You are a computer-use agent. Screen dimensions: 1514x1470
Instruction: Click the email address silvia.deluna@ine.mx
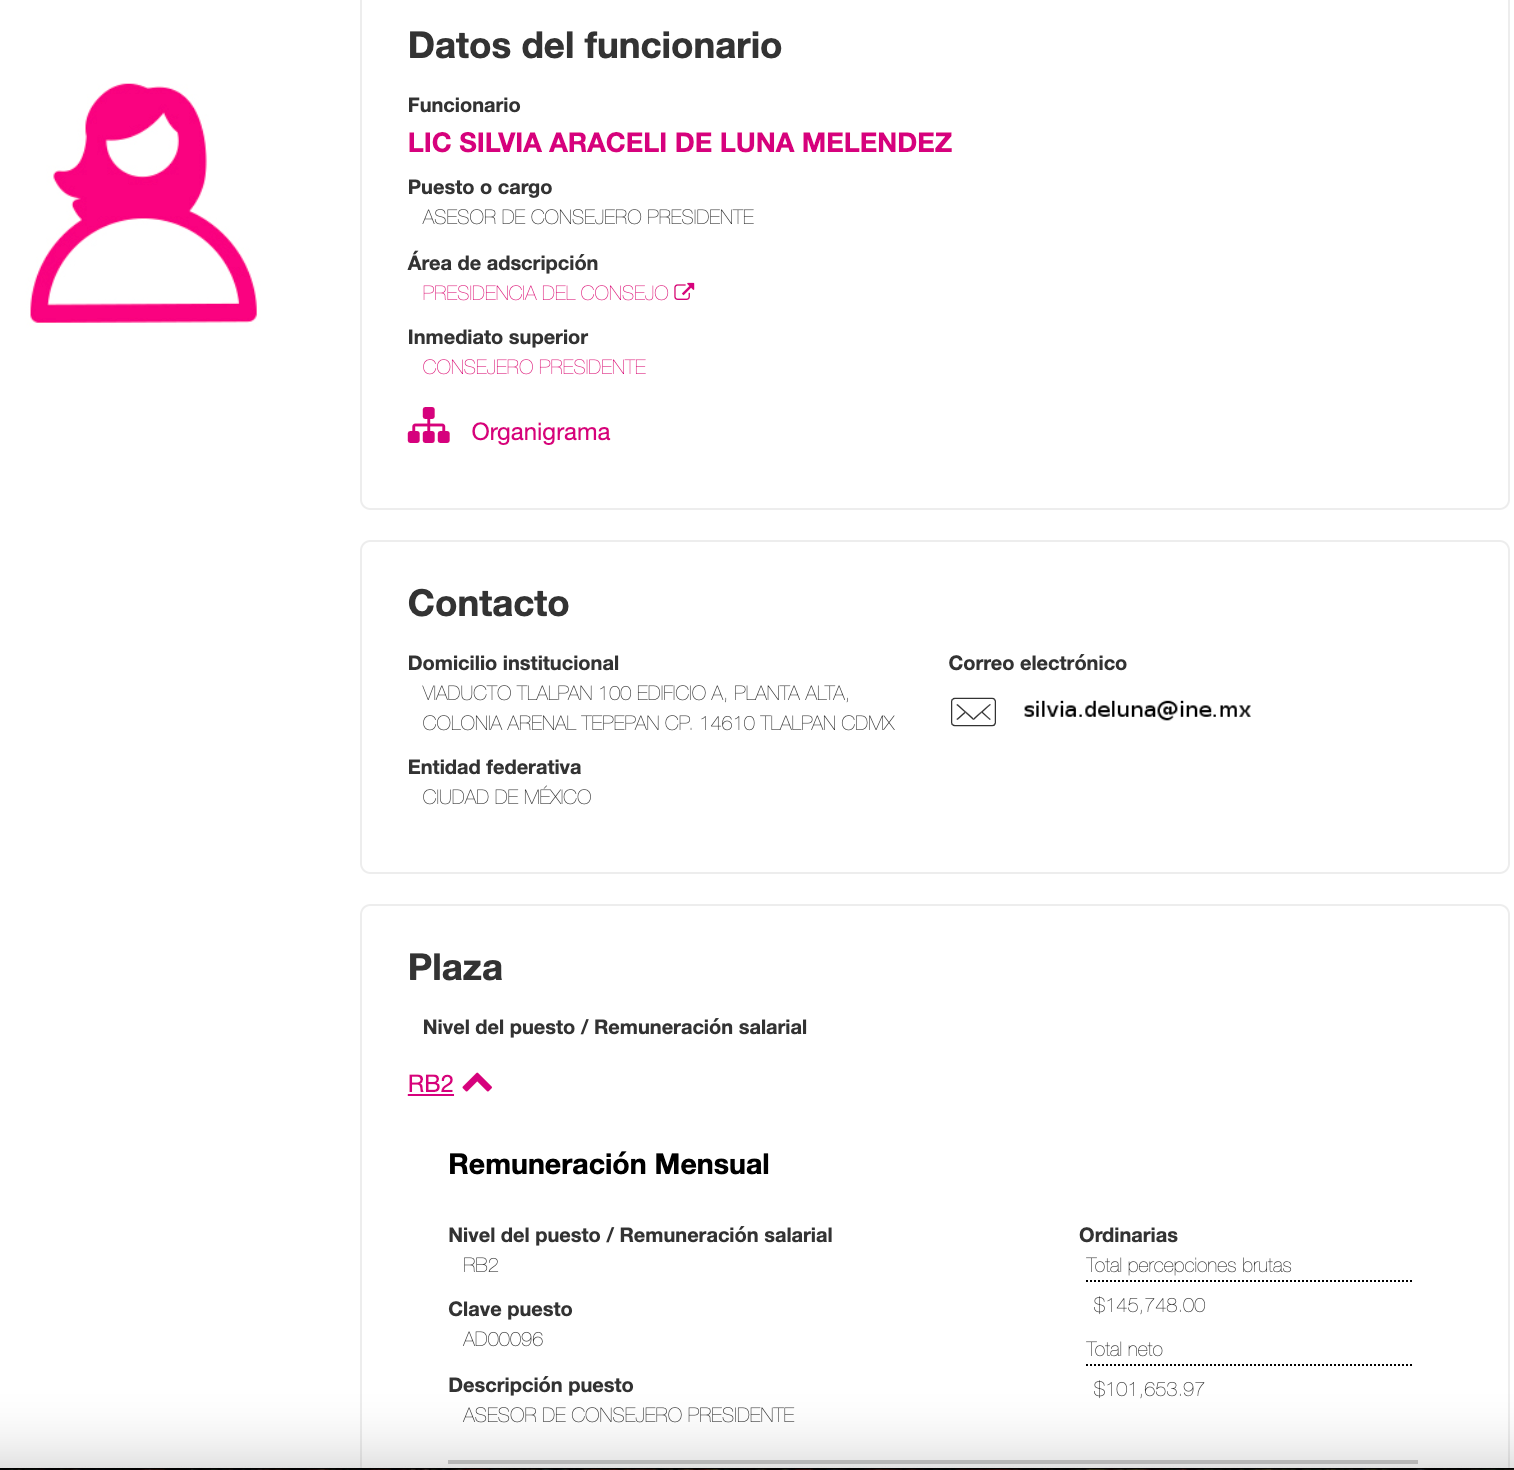pos(1136,710)
